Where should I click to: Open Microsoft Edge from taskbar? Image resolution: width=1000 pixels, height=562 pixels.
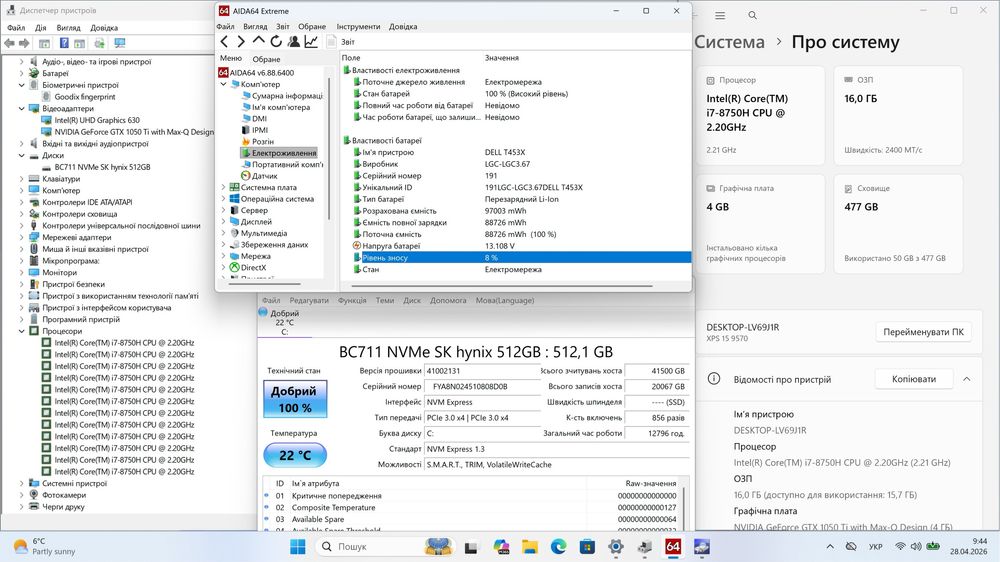[x=559, y=547]
